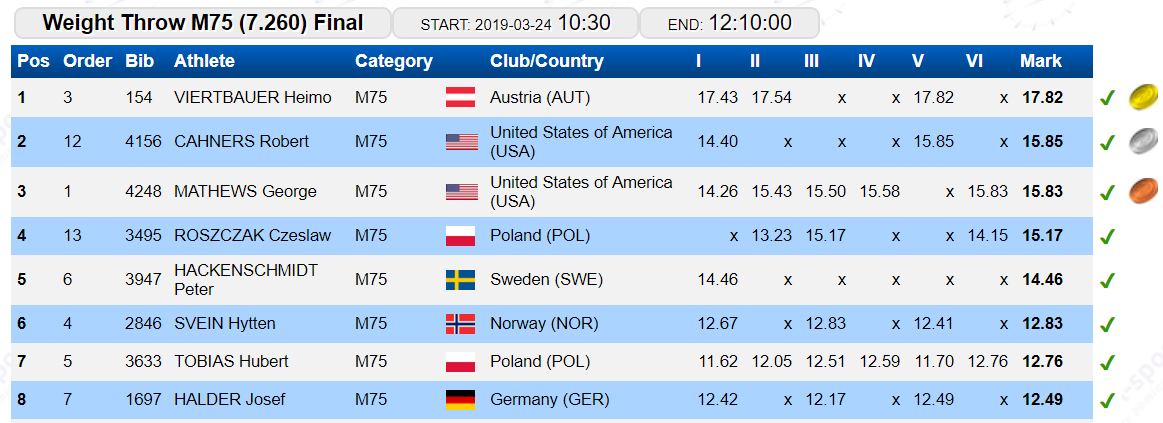Screen dimensions: 1163x423
Task: Click the USA flag beside Cahners Robert
Action: tap(461, 142)
